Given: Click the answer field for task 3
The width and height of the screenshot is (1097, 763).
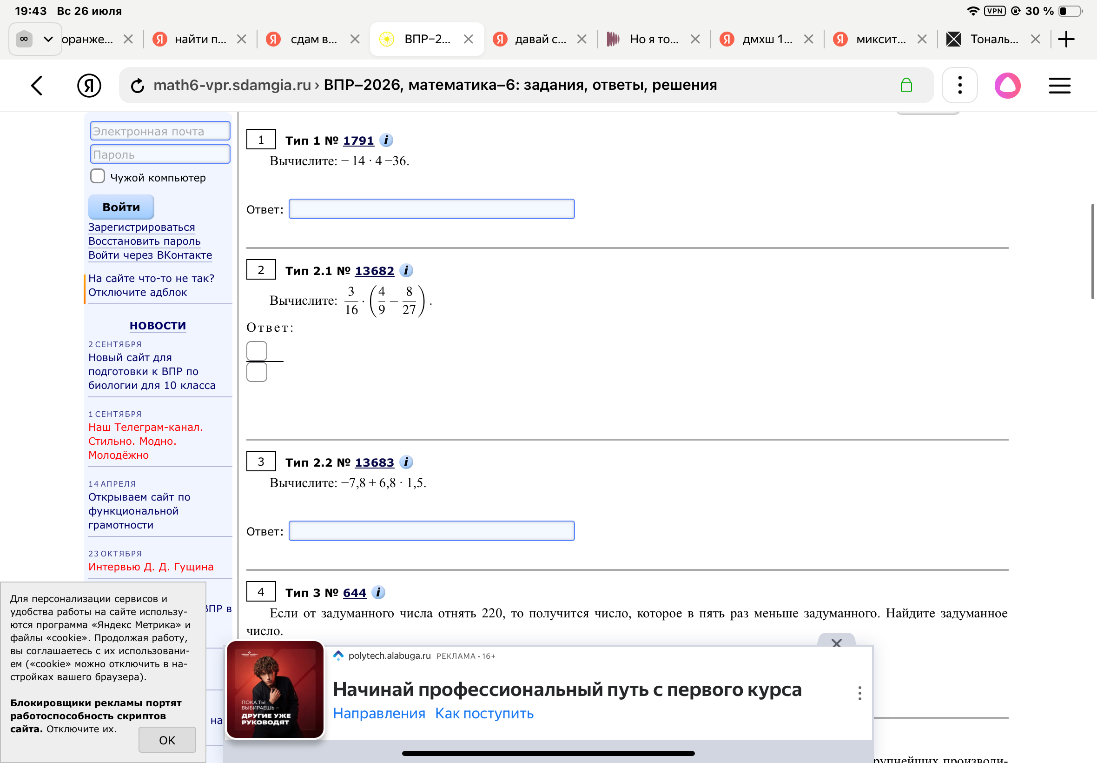Looking at the screenshot, I should click(x=432, y=531).
